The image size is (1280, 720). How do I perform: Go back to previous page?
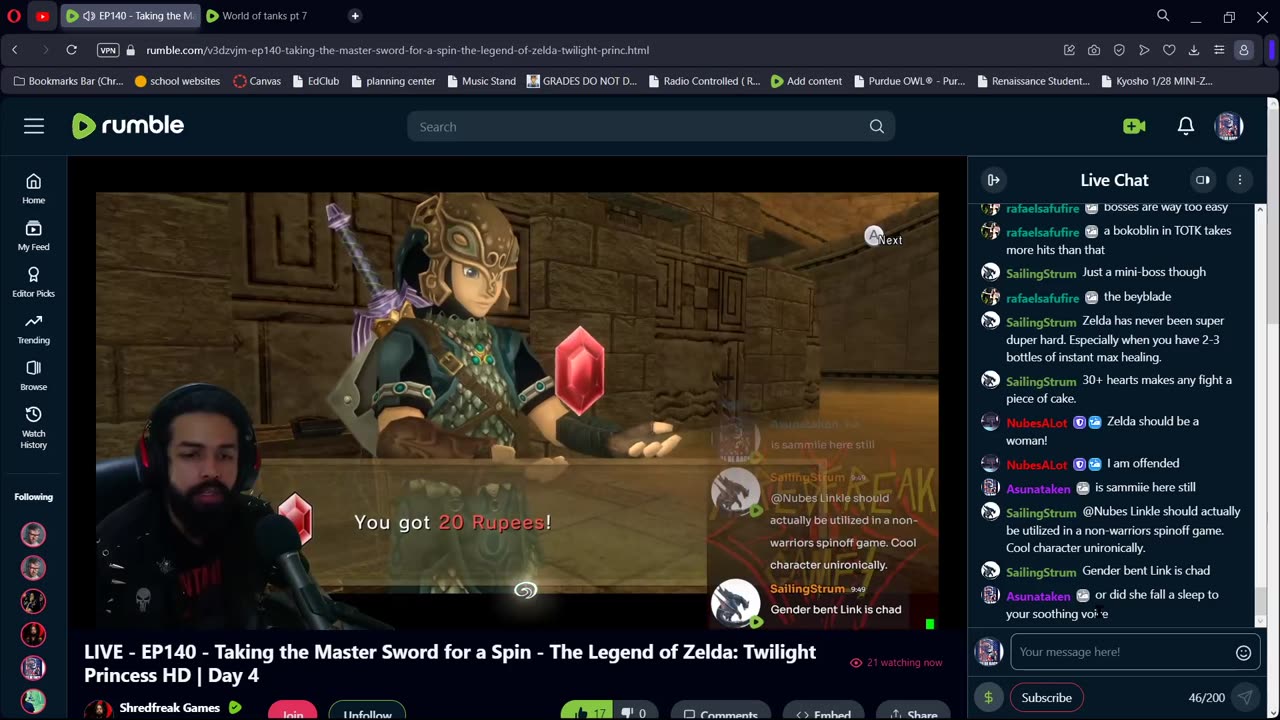point(15,50)
